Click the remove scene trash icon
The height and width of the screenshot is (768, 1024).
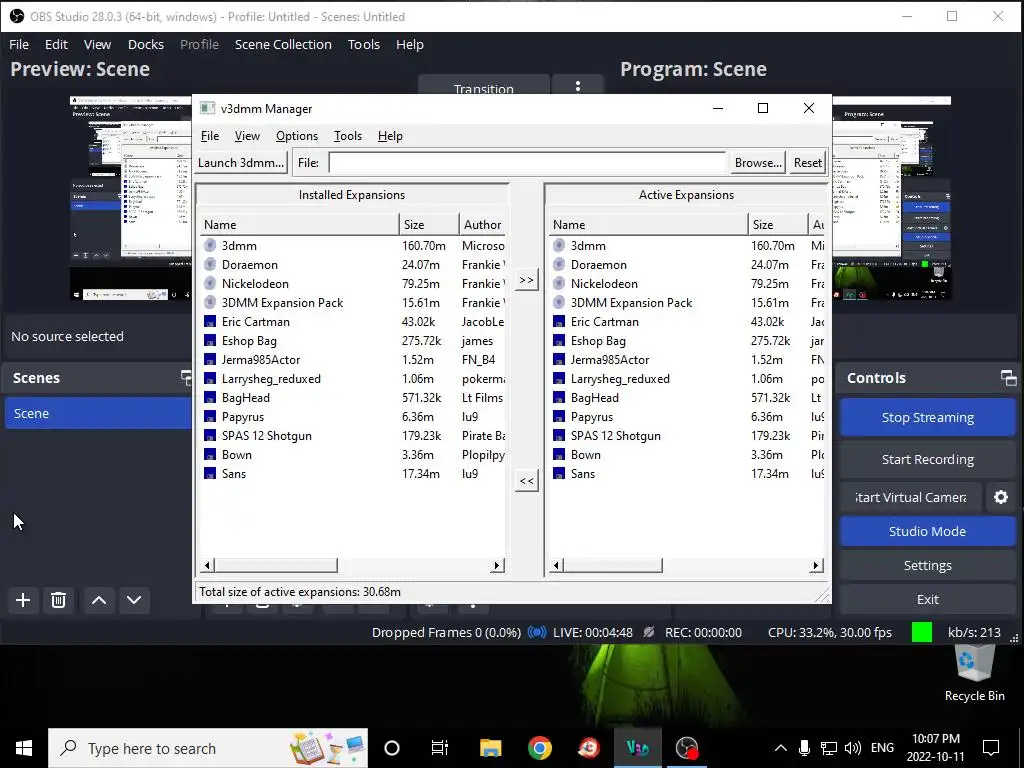coord(58,600)
